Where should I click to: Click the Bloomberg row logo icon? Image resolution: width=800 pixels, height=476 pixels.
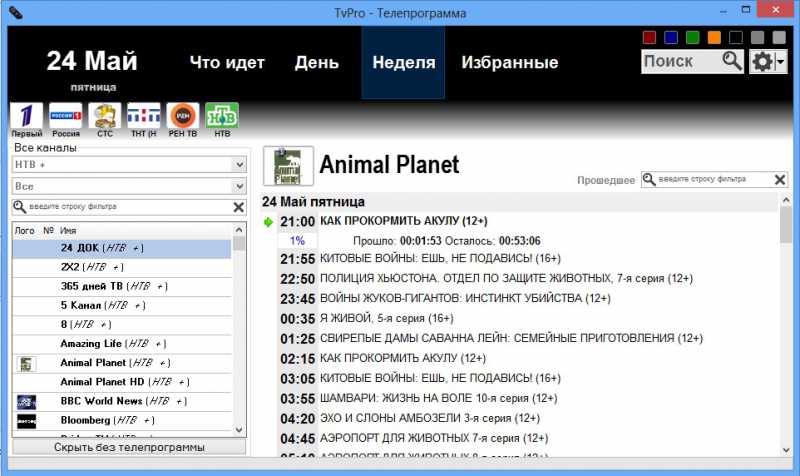pyautogui.click(x=26, y=421)
